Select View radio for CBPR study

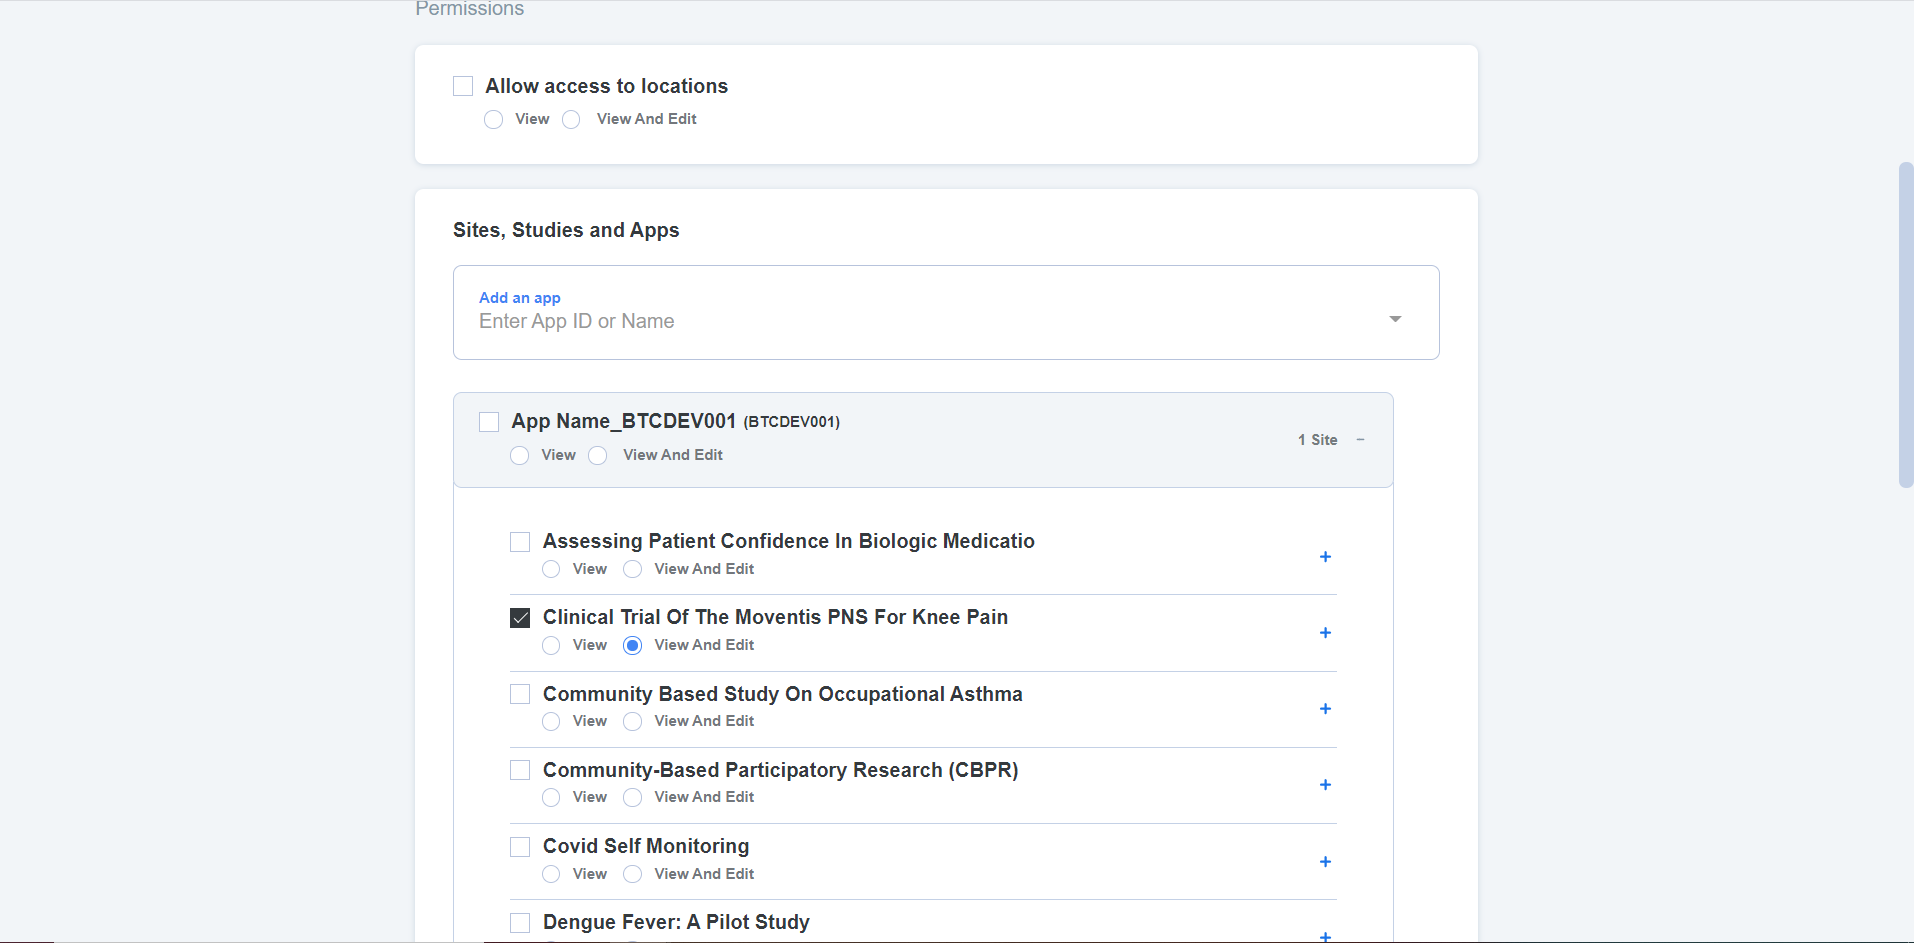pyautogui.click(x=551, y=797)
